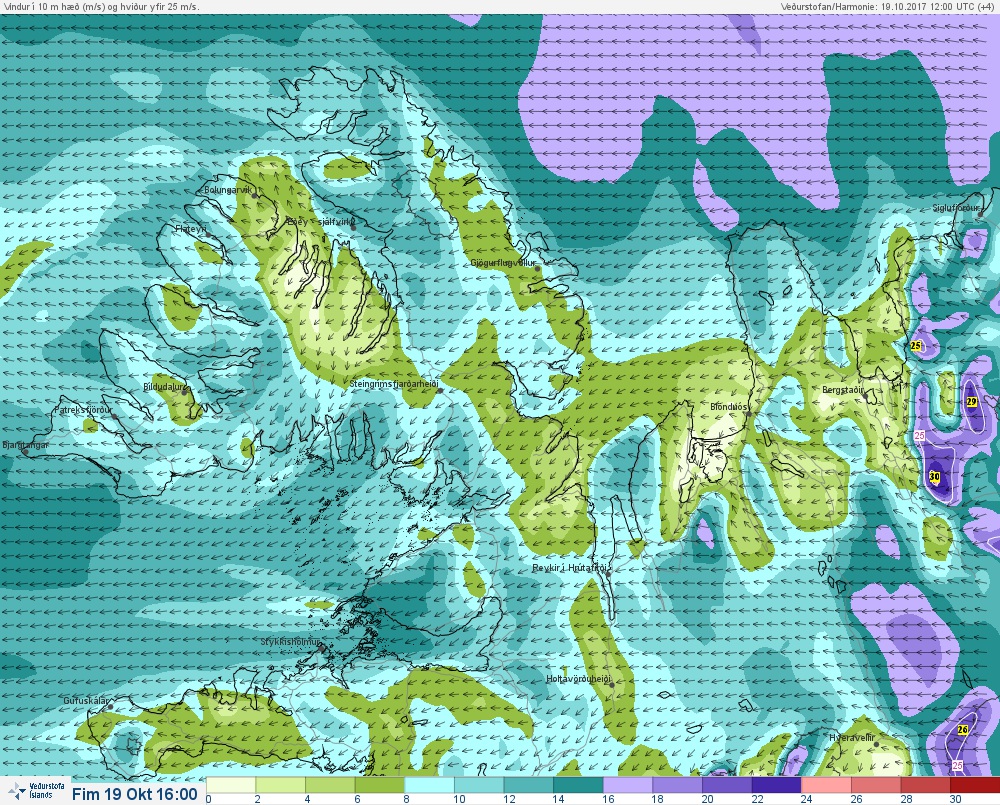Click the 'Fim 19 Okt 16:00' forecast time
Image resolution: width=1000 pixels, height=805 pixels.
135,794
